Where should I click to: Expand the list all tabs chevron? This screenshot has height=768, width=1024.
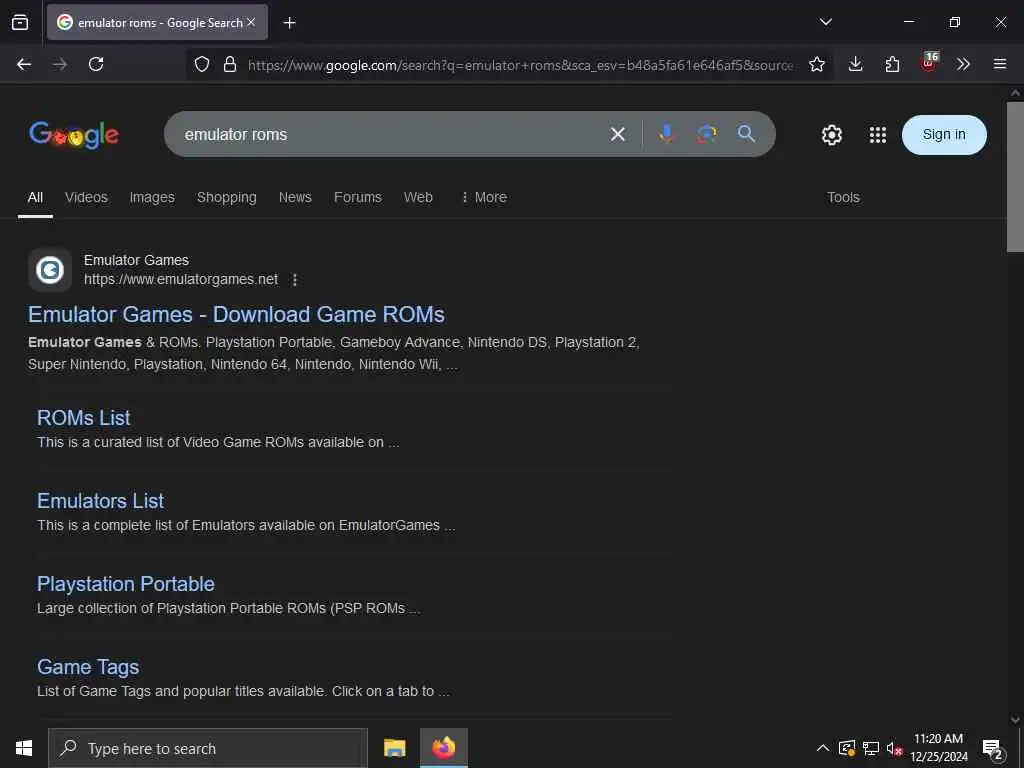click(825, 22)
